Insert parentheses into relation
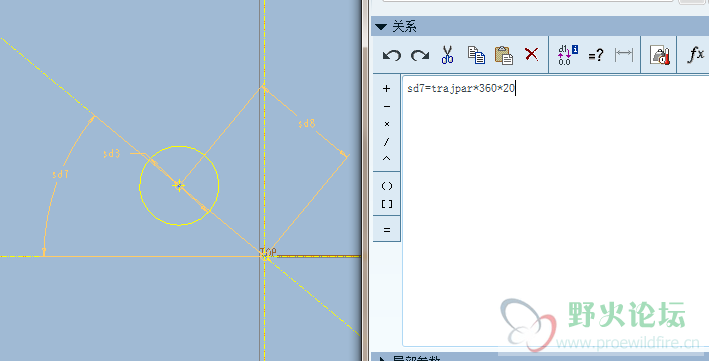The width and height of the screenshot is (709, 361). pos(387,186)
